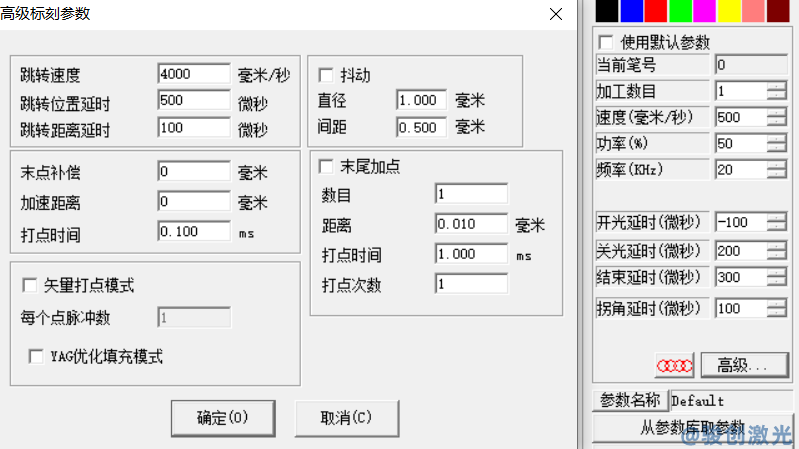Image resolution: width=799 pixels, height=449 pixels.
Task: Click 从参数库取参数 button
Action: pos(692,428)
